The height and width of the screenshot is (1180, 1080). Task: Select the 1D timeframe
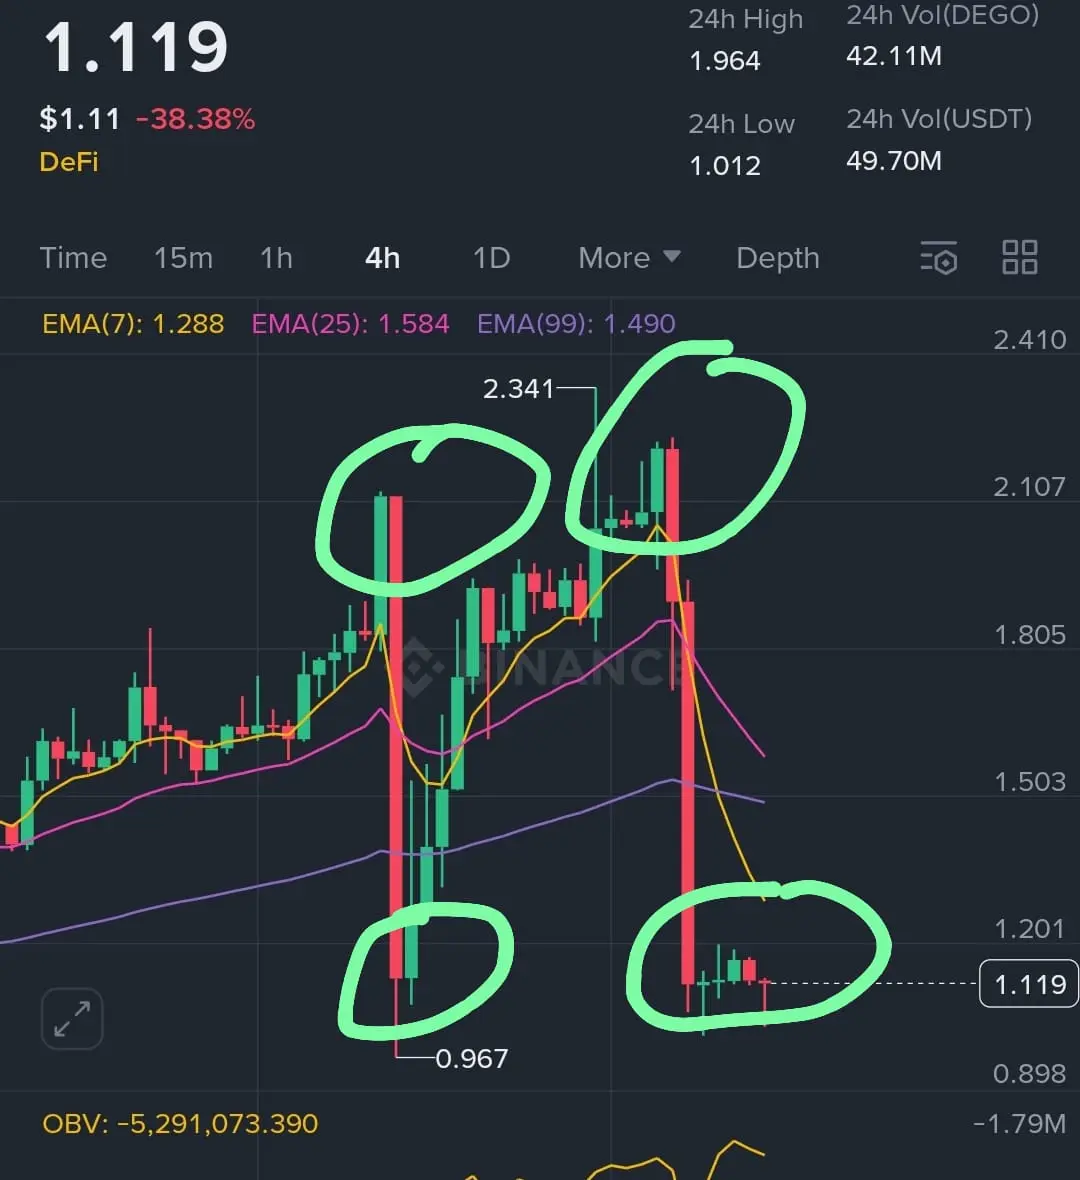491,258
